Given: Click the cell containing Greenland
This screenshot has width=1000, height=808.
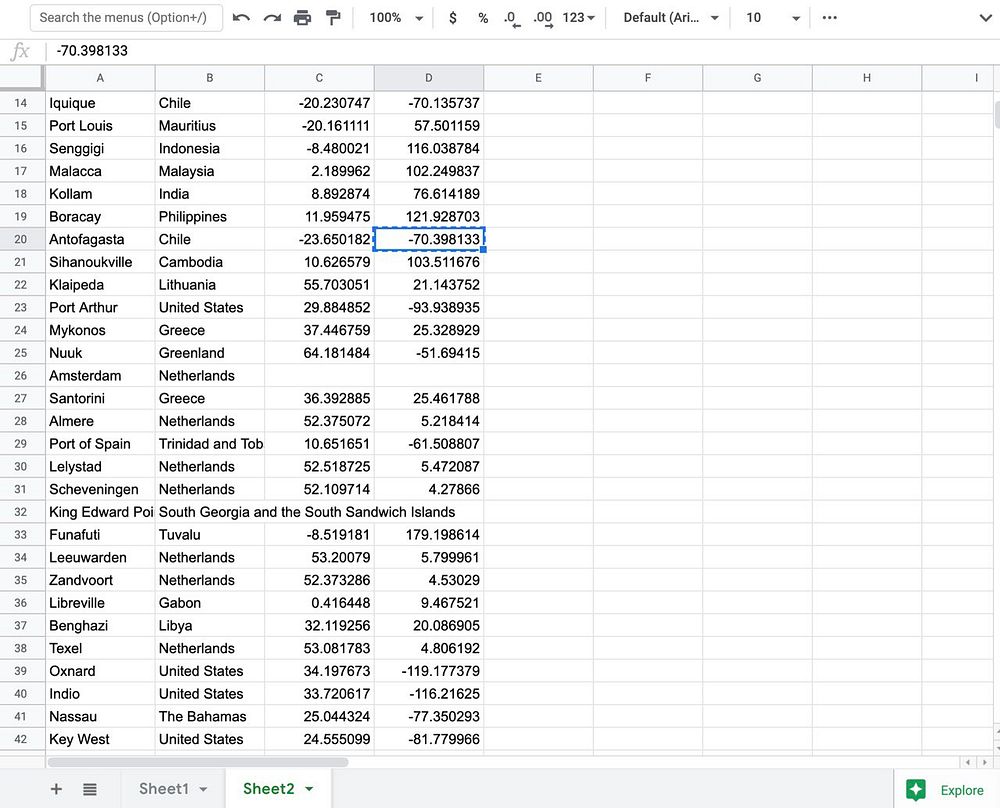Looking at the screenshot, I should tap(210, 353).
